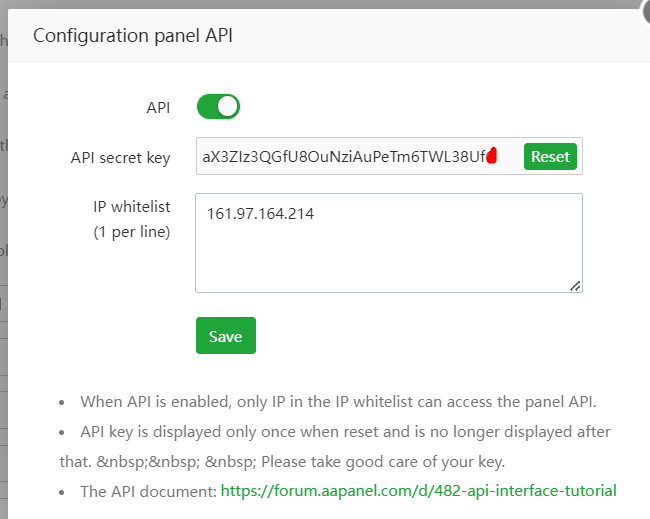Save the panel API configuration
The width and height of the screenshot is (650, 519).
click(225, 336)
